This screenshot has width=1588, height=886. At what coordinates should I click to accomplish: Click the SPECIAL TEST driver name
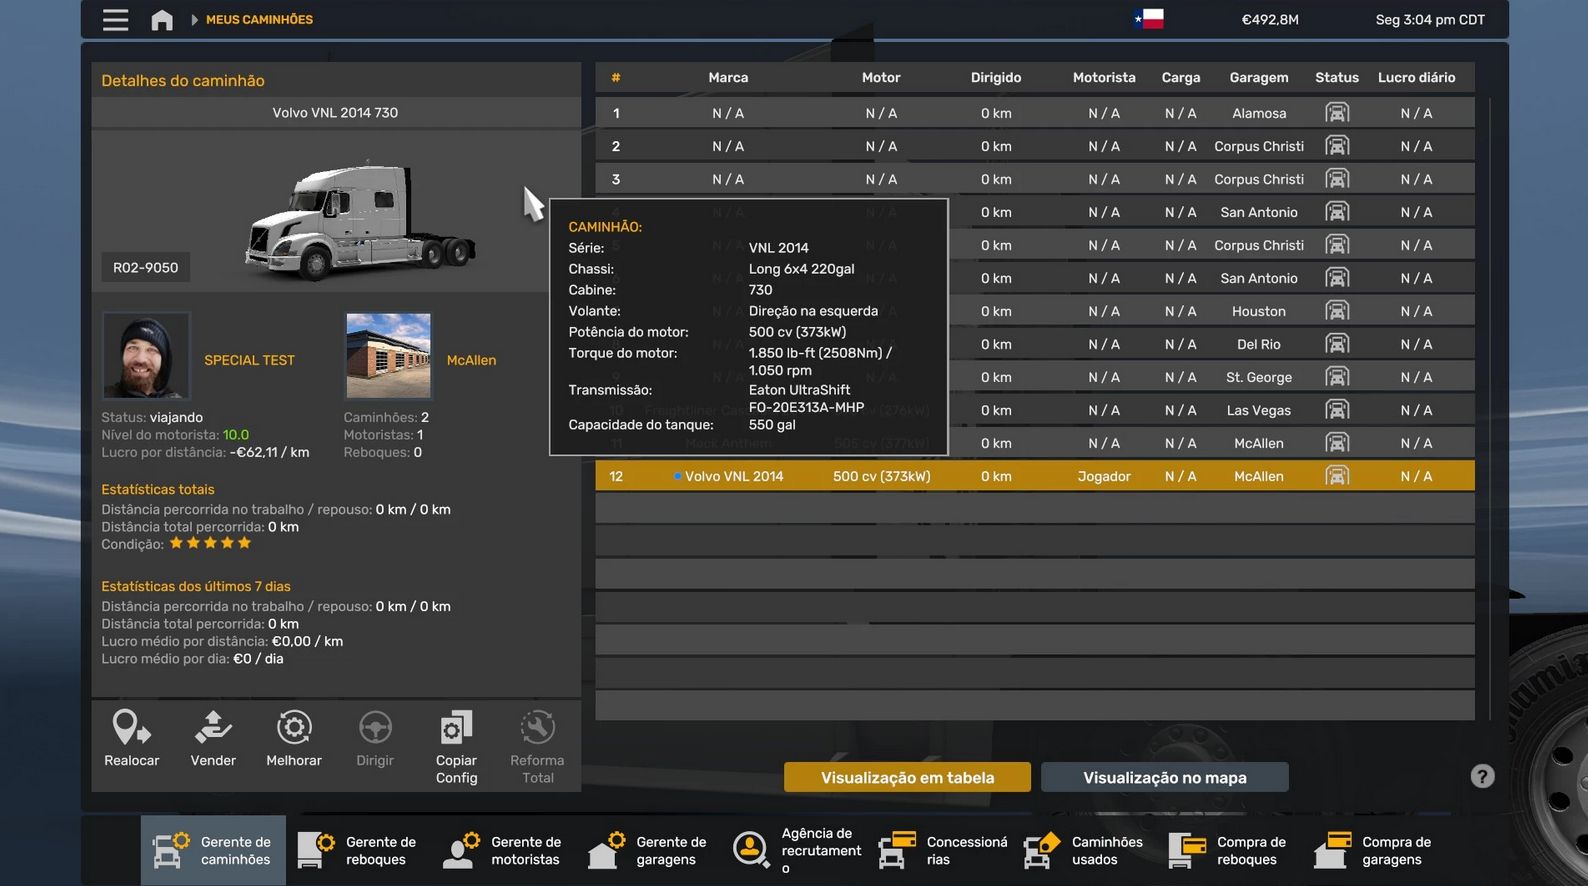[249, 360]
